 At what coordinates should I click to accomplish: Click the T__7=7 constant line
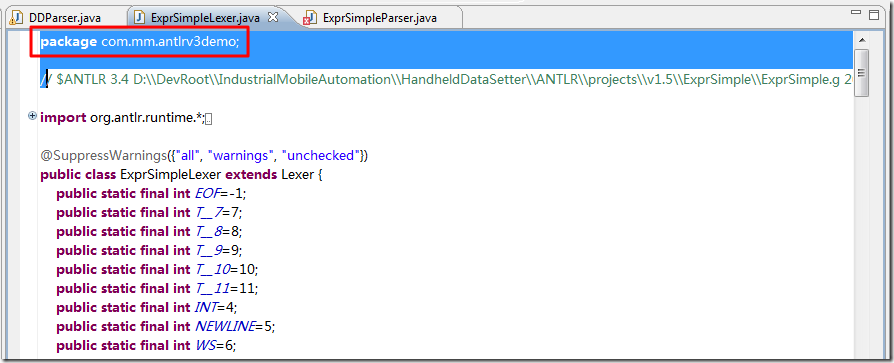(149, 213)
